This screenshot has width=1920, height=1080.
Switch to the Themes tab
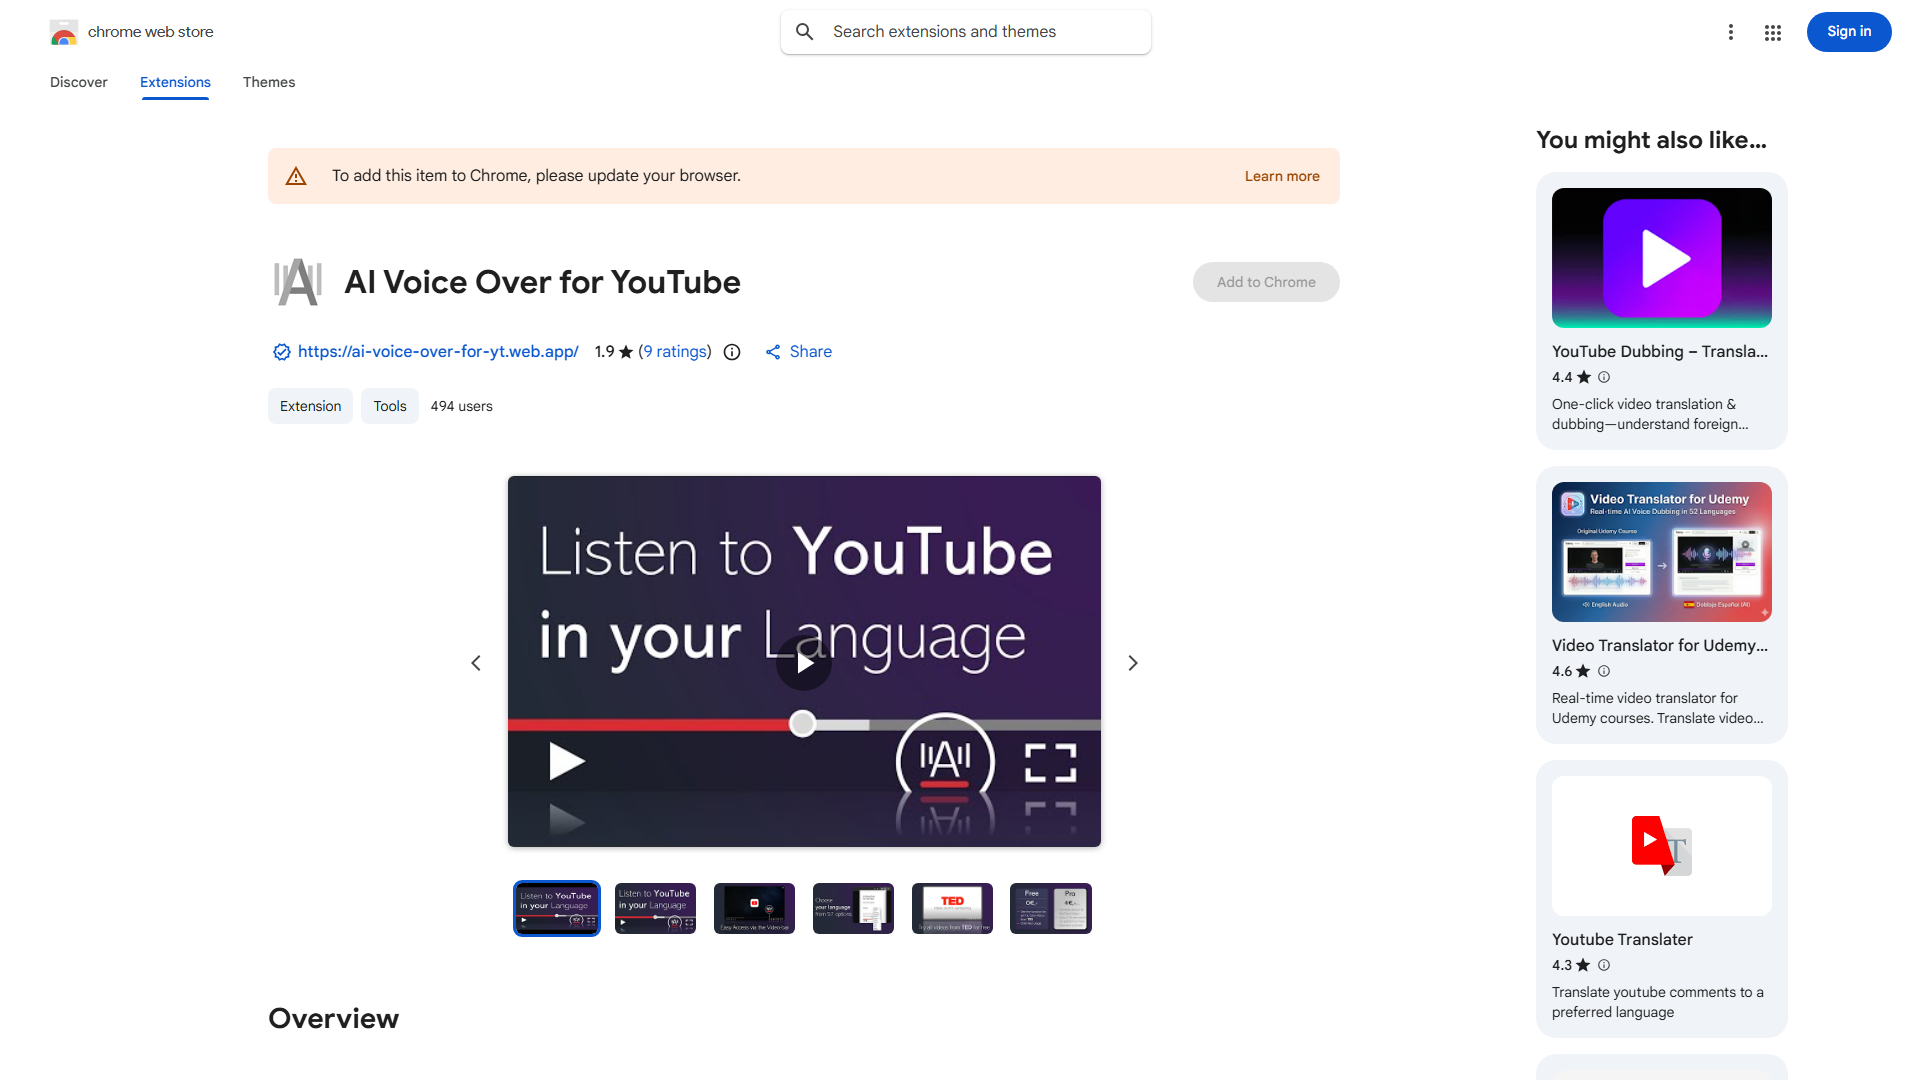[268, 82]
